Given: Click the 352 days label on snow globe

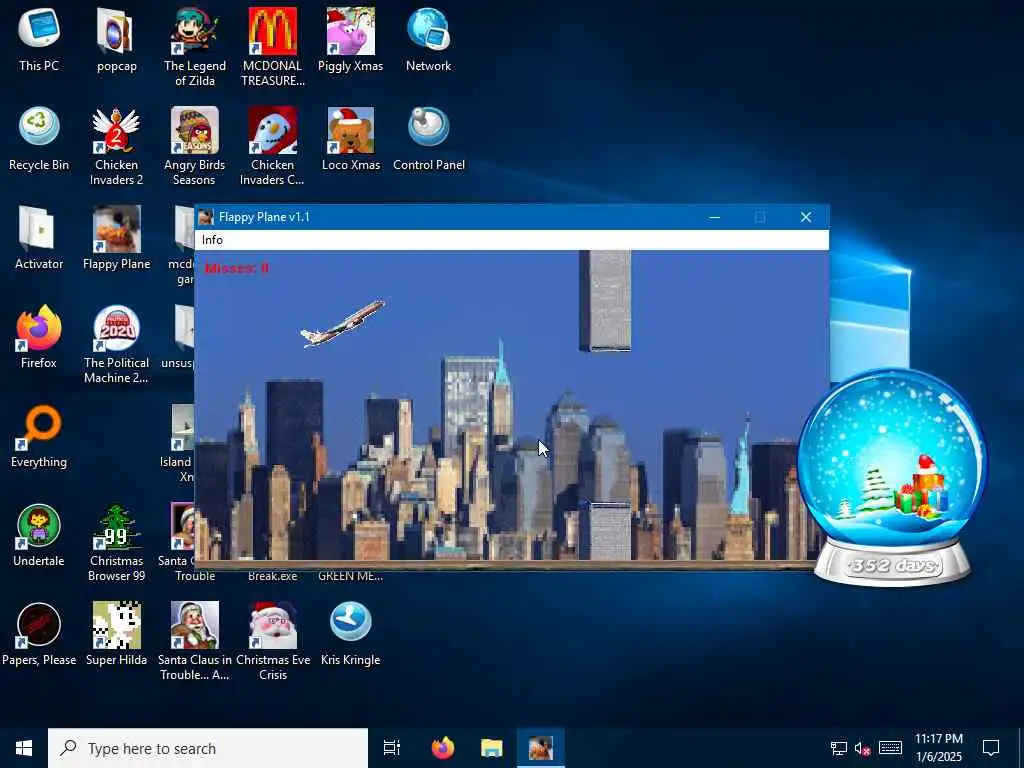Looking at the screenshot, I should (893, 564).
